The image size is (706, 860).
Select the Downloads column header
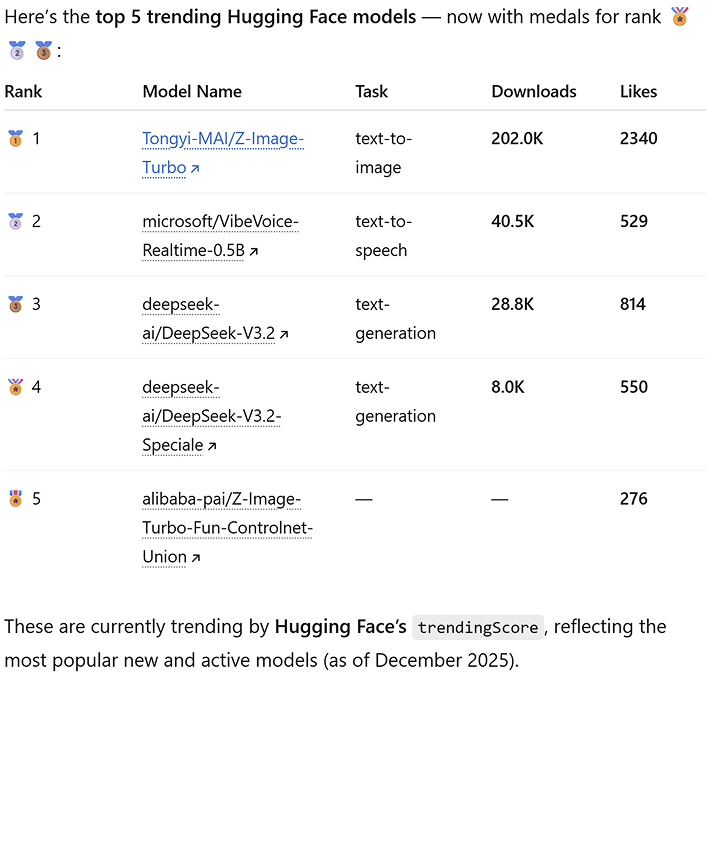click(x=534, y=91)
